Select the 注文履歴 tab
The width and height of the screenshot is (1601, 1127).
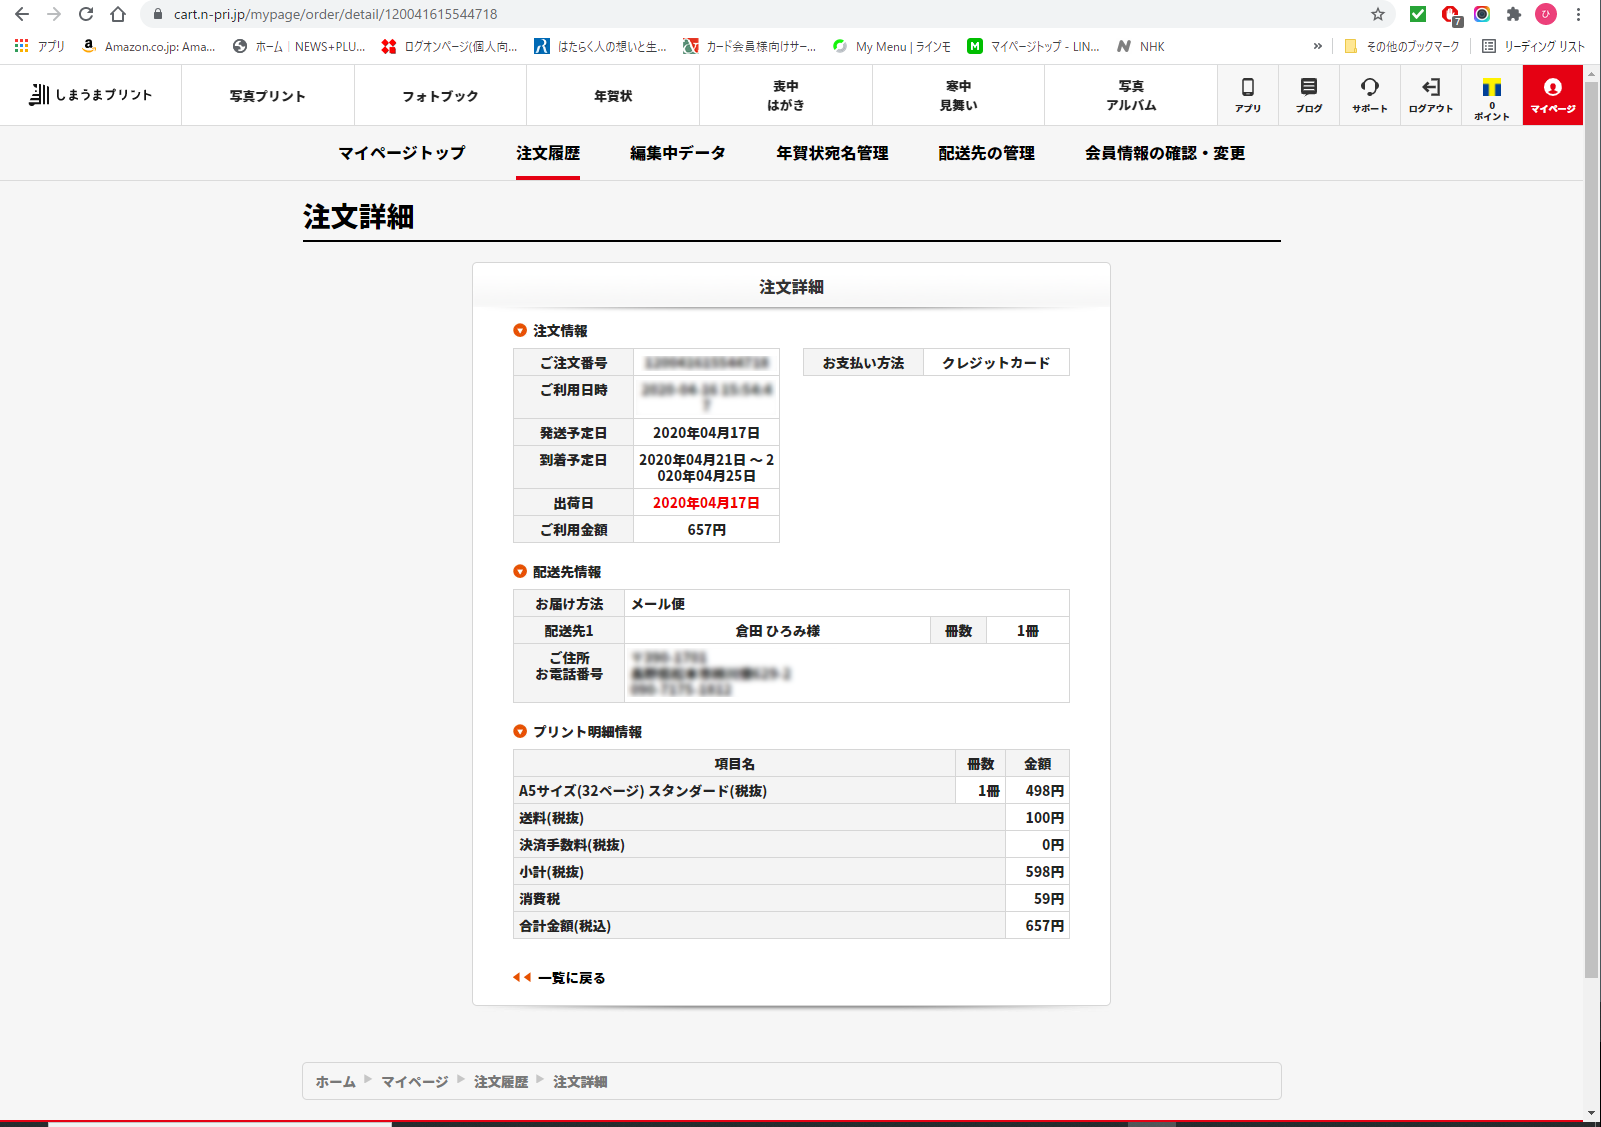tap(548, 153)
